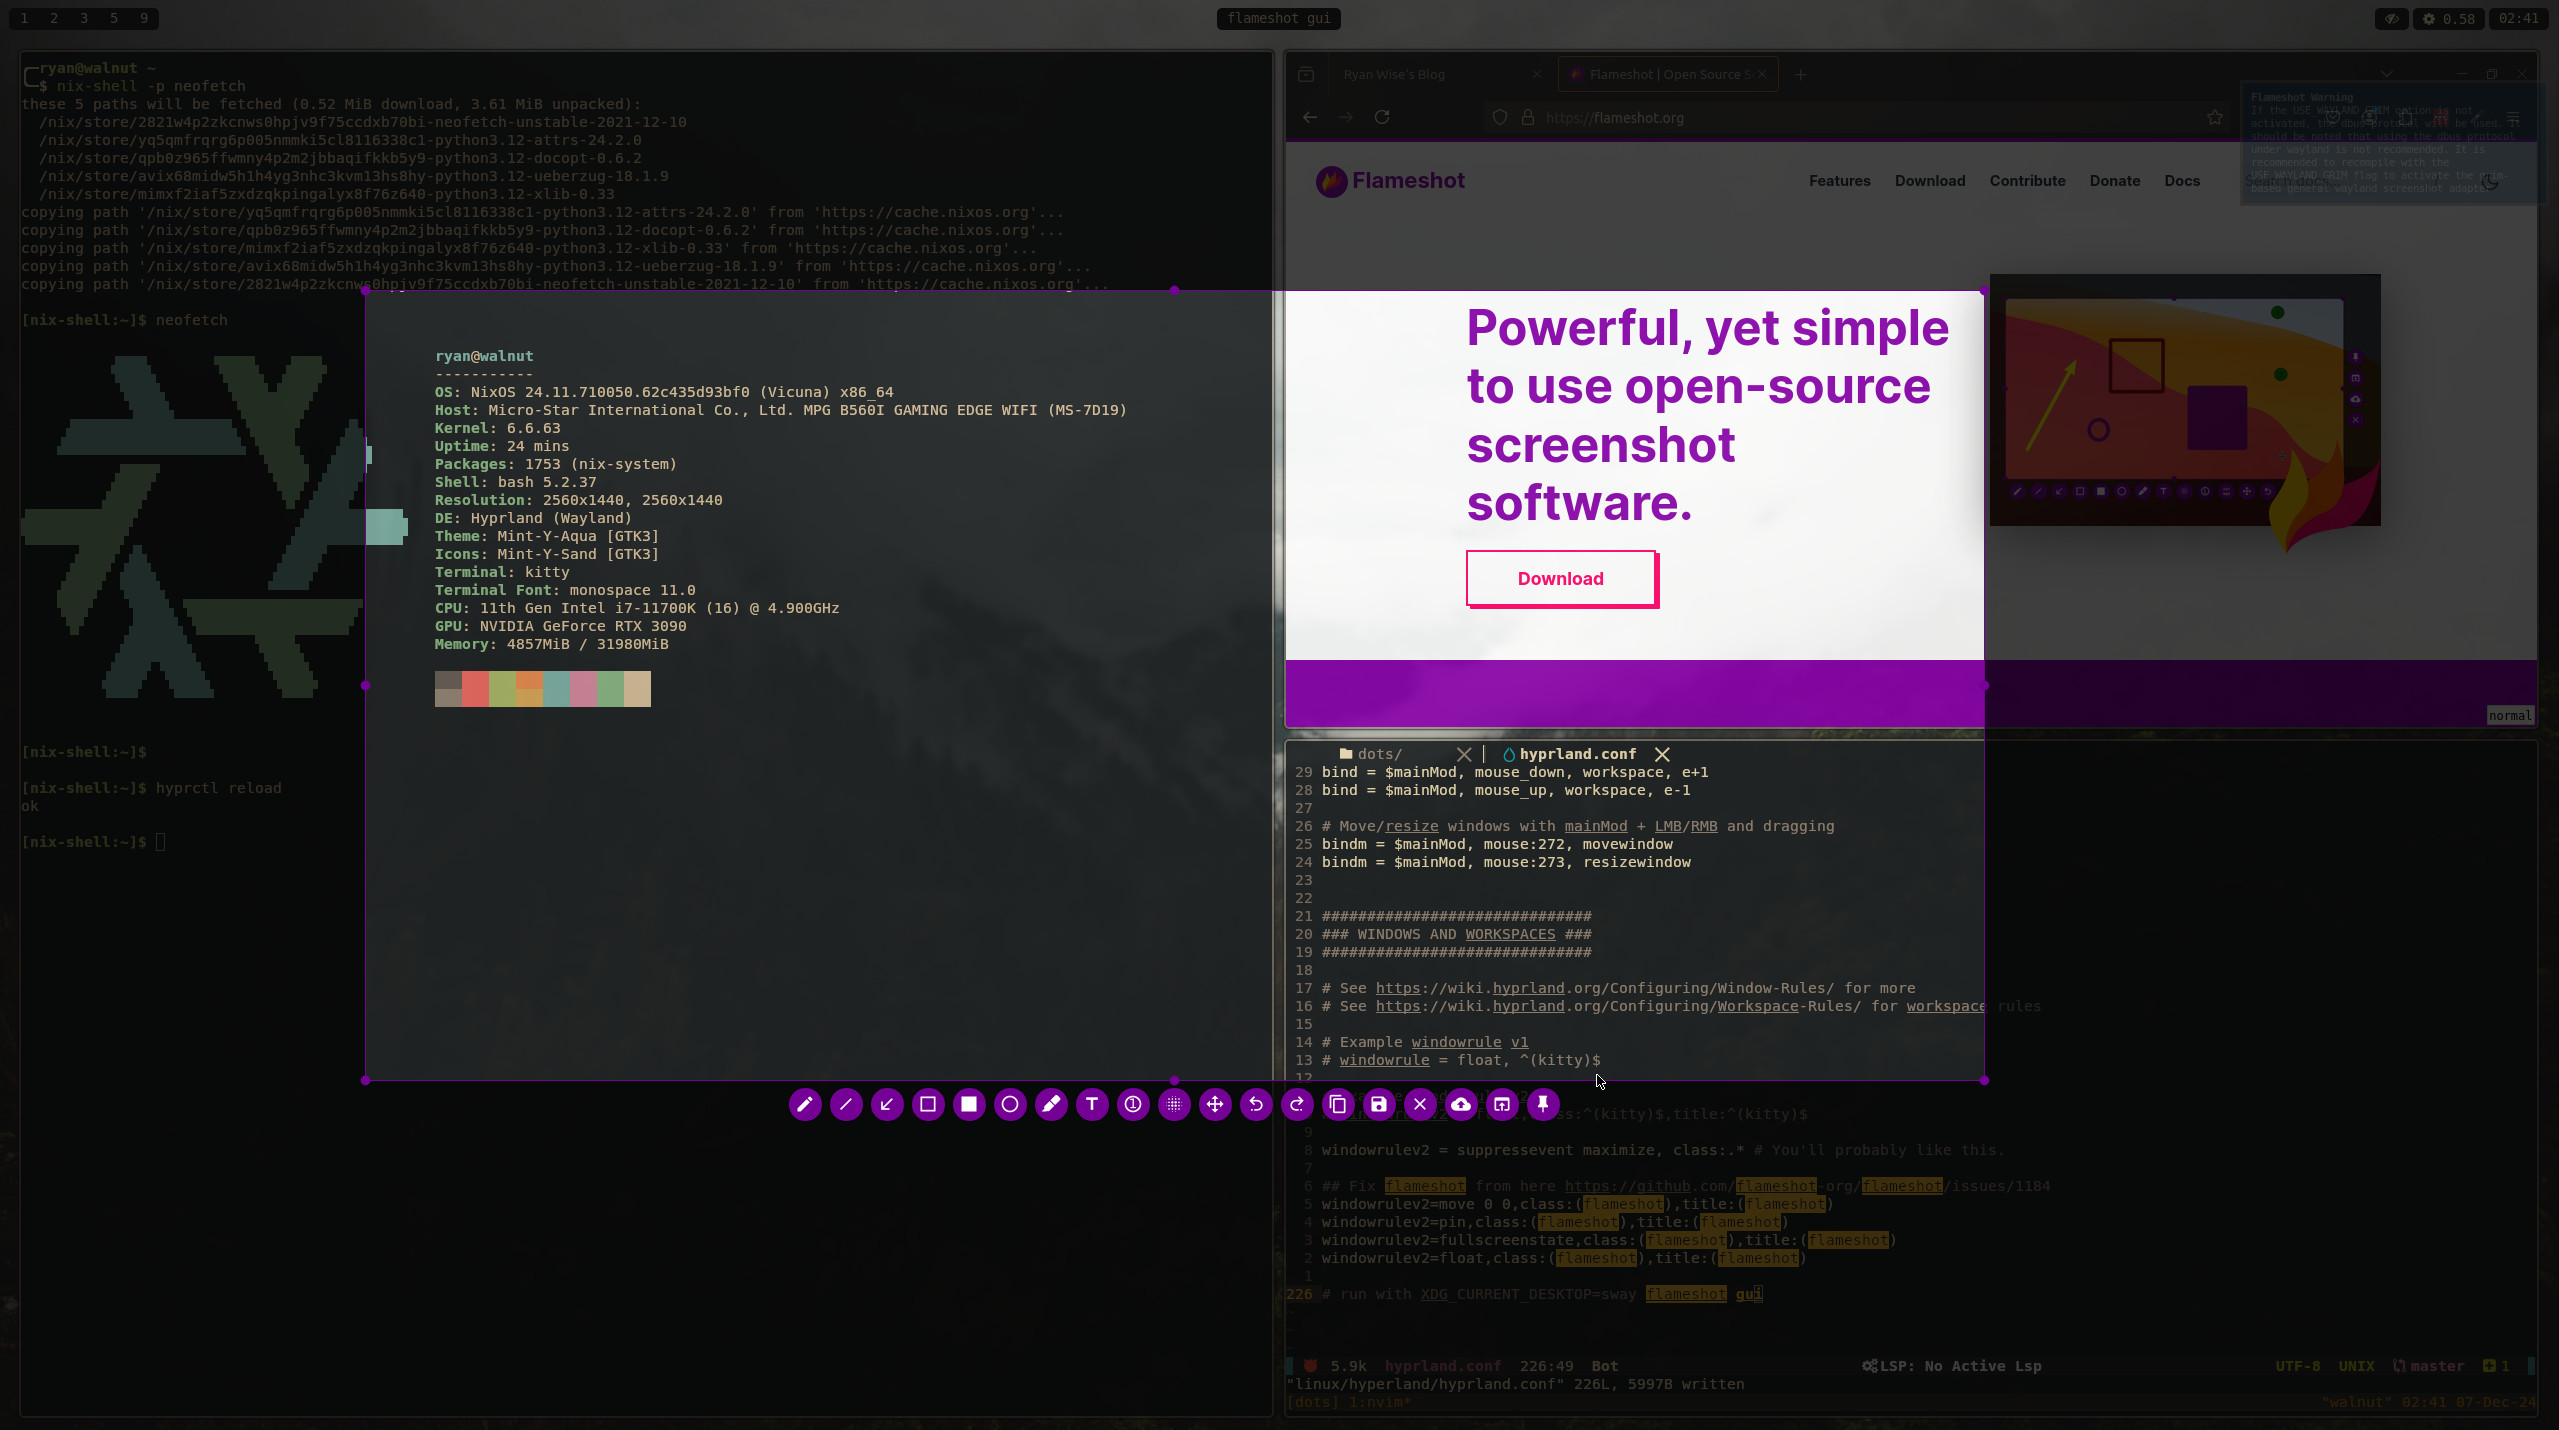Switch to workspace 5 in the top bar

(114, 18)
